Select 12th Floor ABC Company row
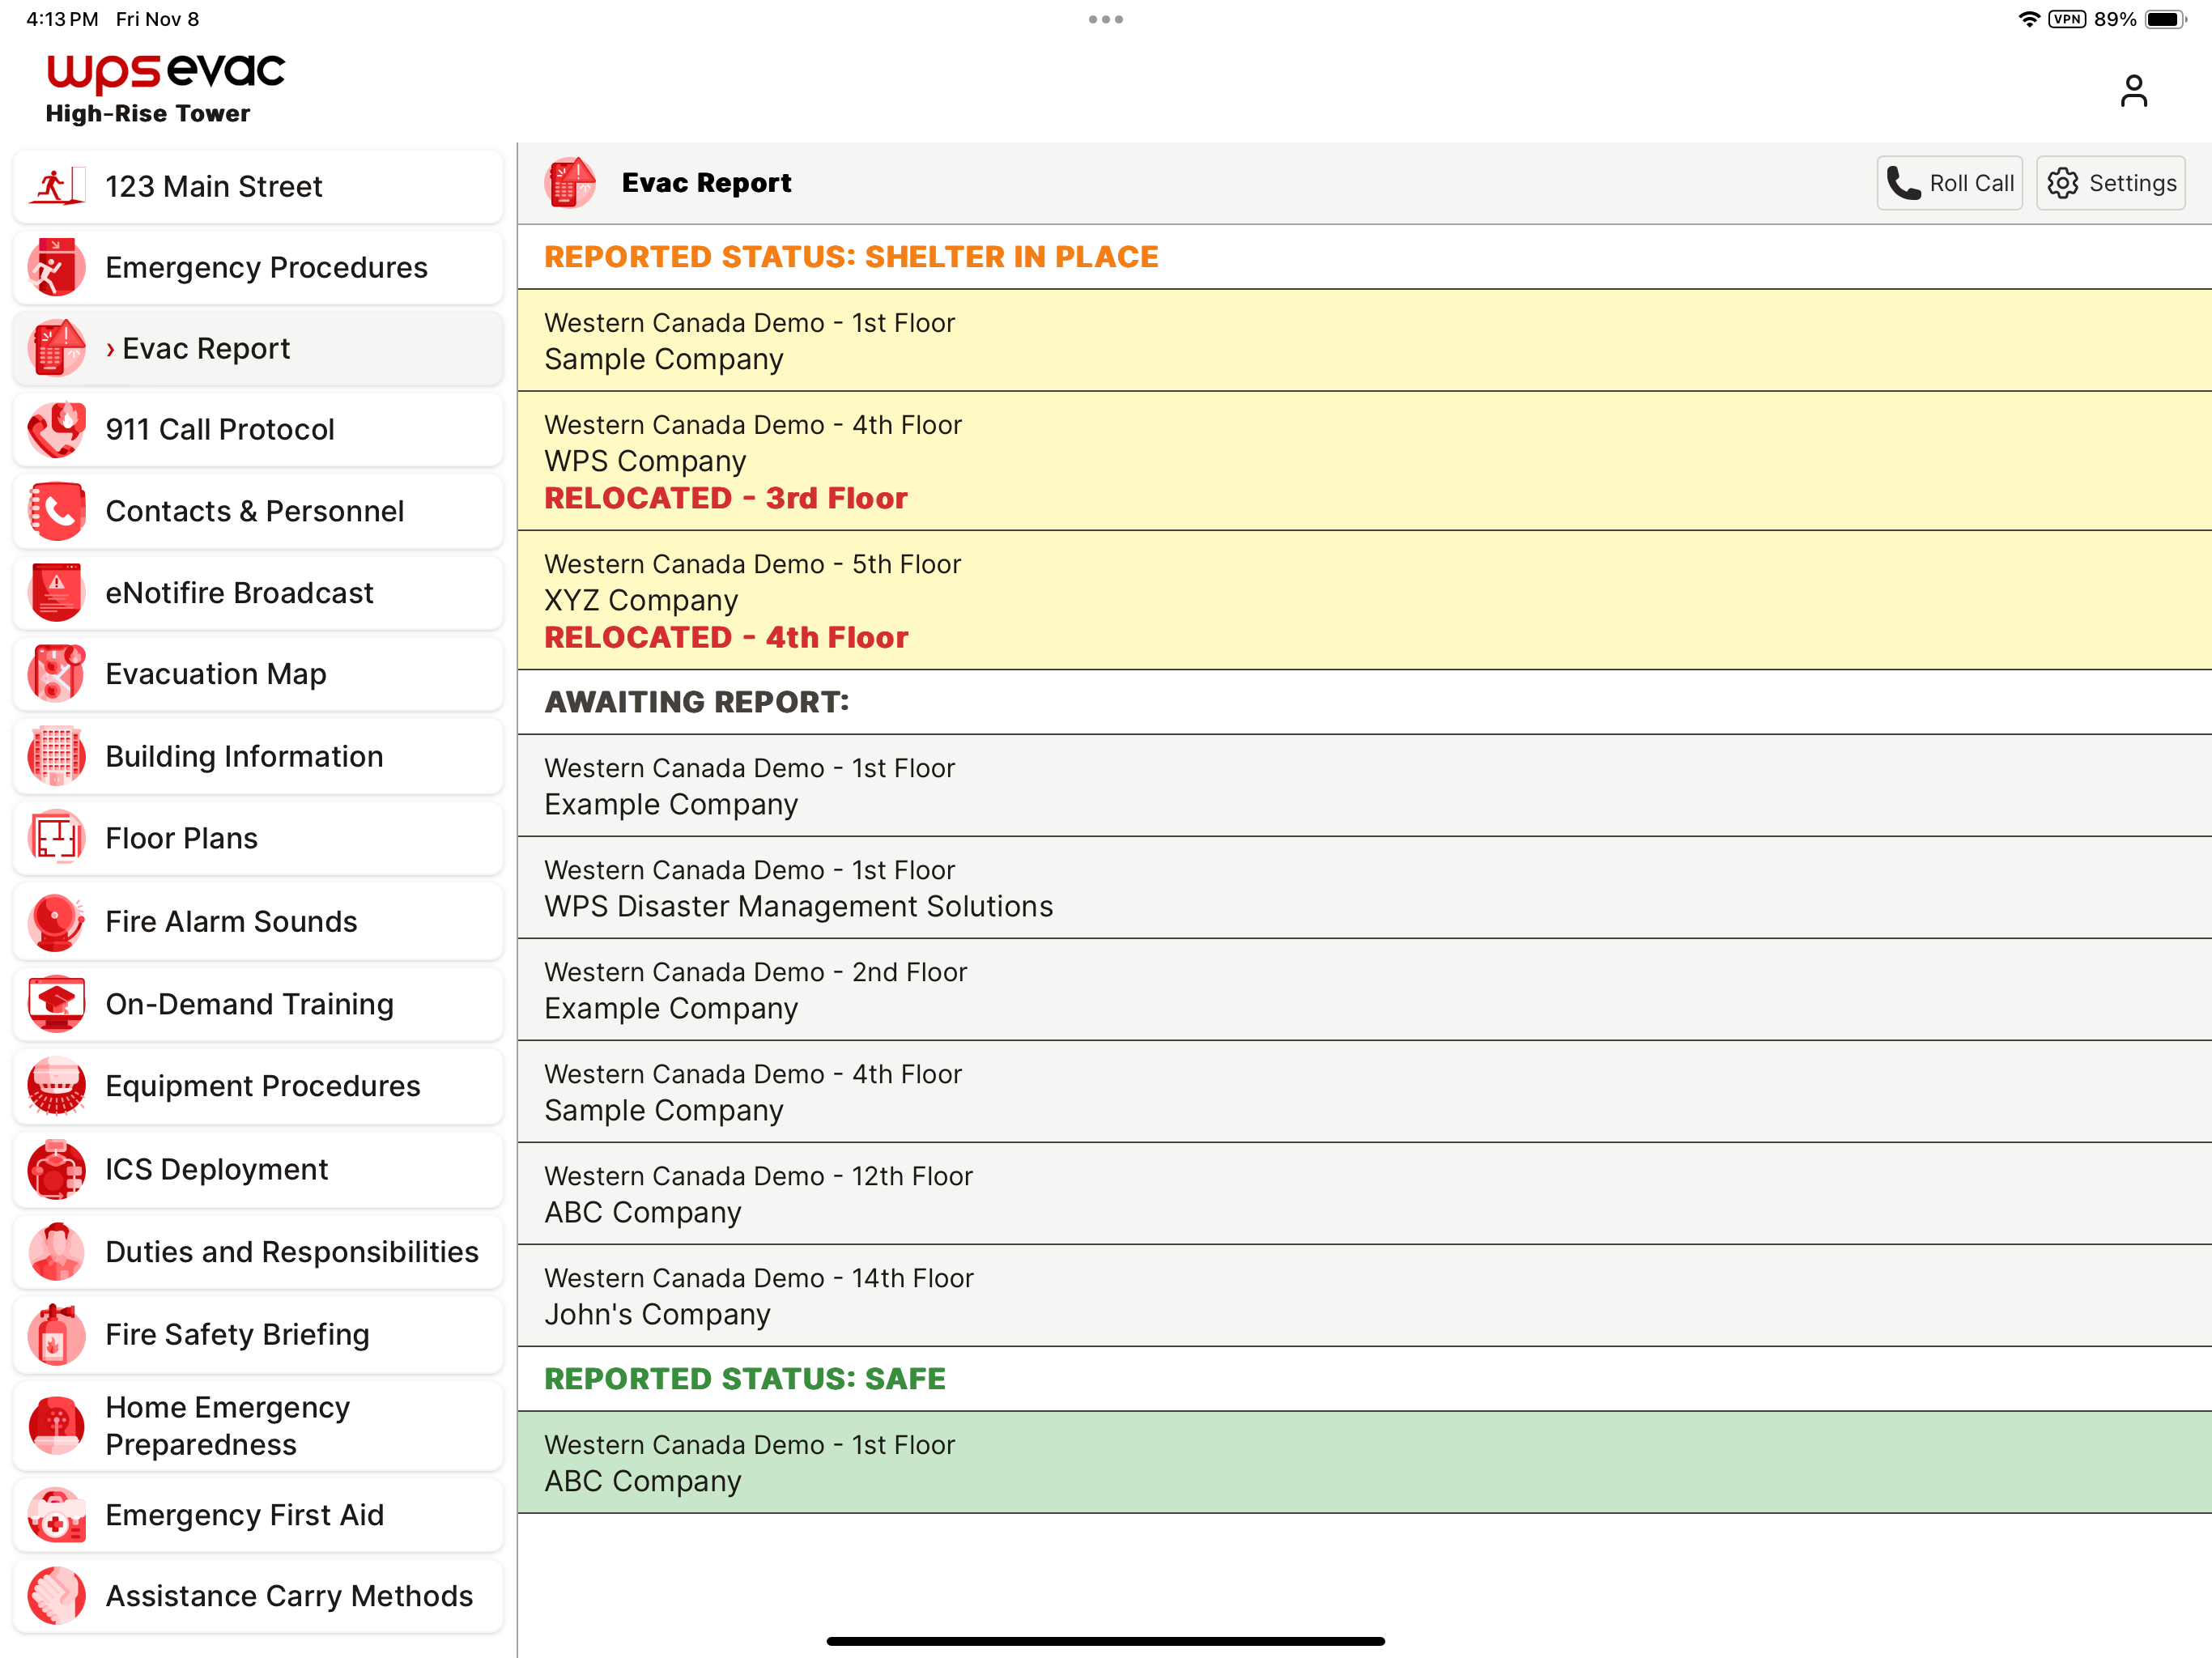This screenshot has width=2212, height=1658. coord(1364,1194)
